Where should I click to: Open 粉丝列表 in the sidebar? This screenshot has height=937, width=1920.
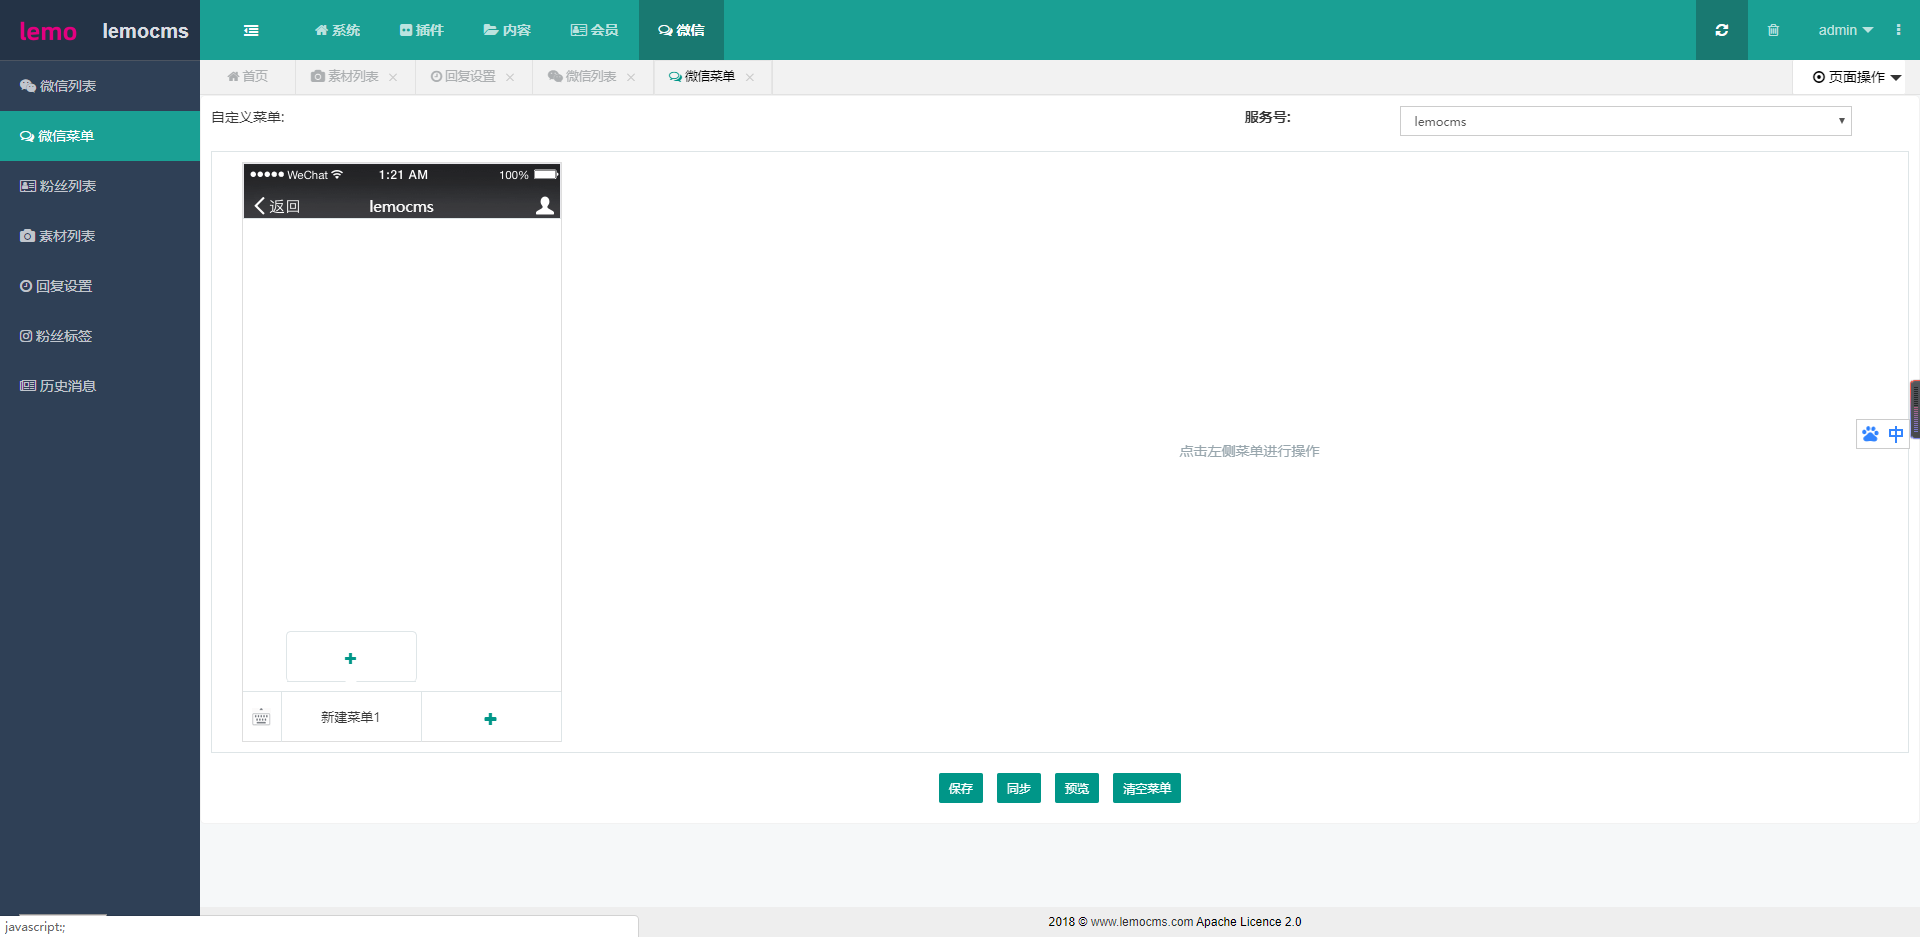click(67, 186)
